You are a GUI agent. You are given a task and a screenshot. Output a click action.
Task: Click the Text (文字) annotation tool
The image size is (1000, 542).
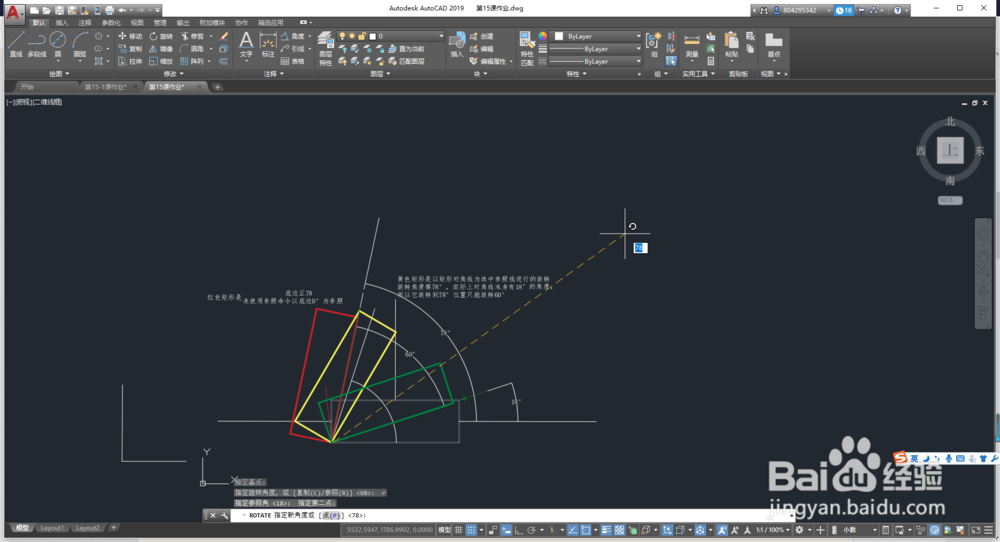246,45
